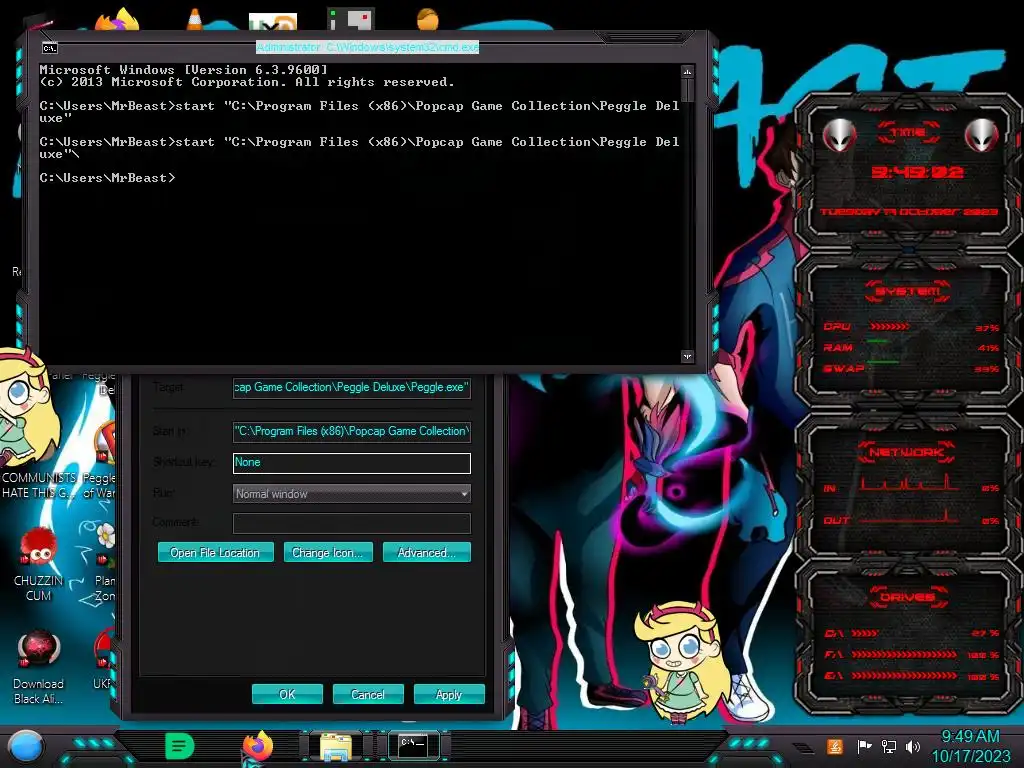Open the COMMUNISTS HATE THIS G... desktop shortcut
The image size is (1024, 768).
click(38, 483)
